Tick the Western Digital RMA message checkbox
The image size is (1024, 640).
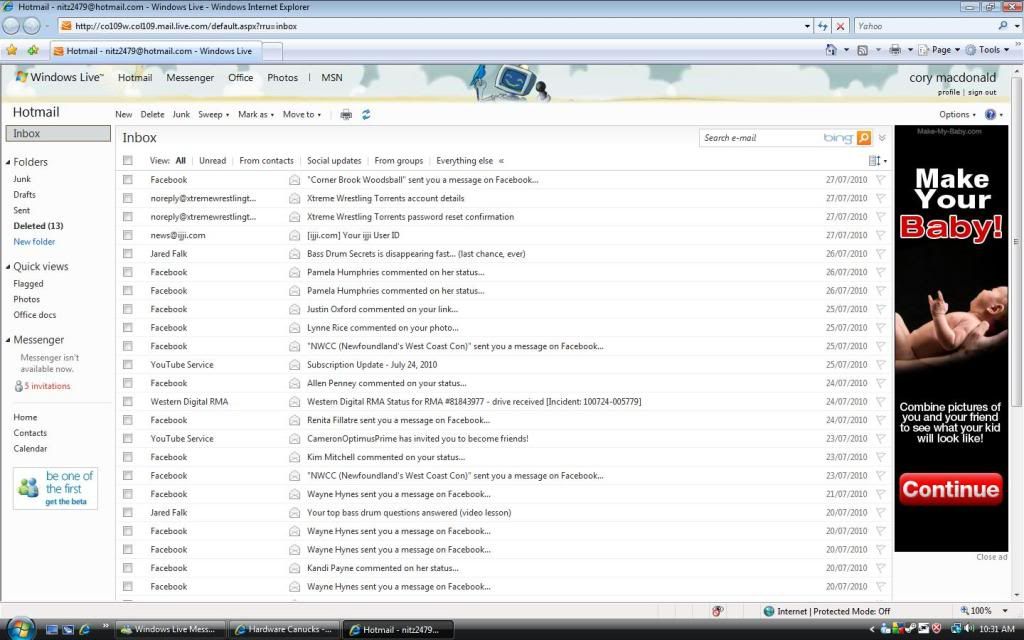coord(127,402)
